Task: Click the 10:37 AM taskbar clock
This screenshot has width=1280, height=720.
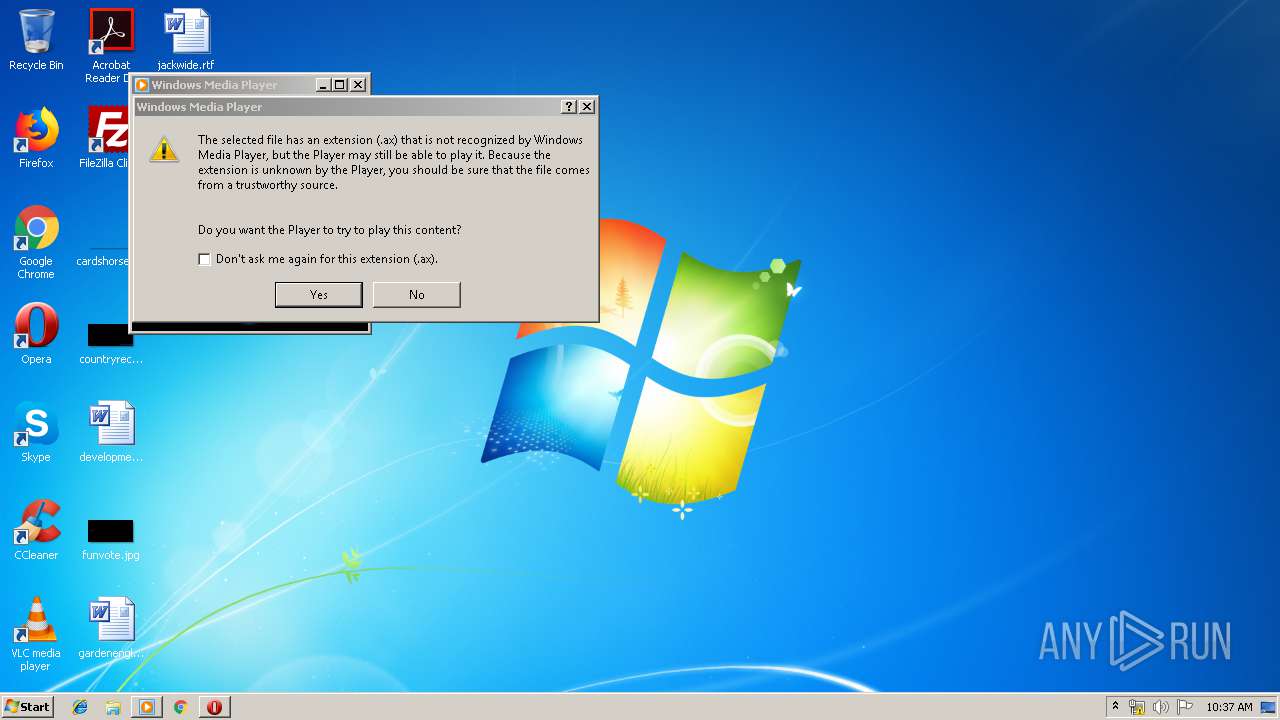Action: [x=1229, y=707]
